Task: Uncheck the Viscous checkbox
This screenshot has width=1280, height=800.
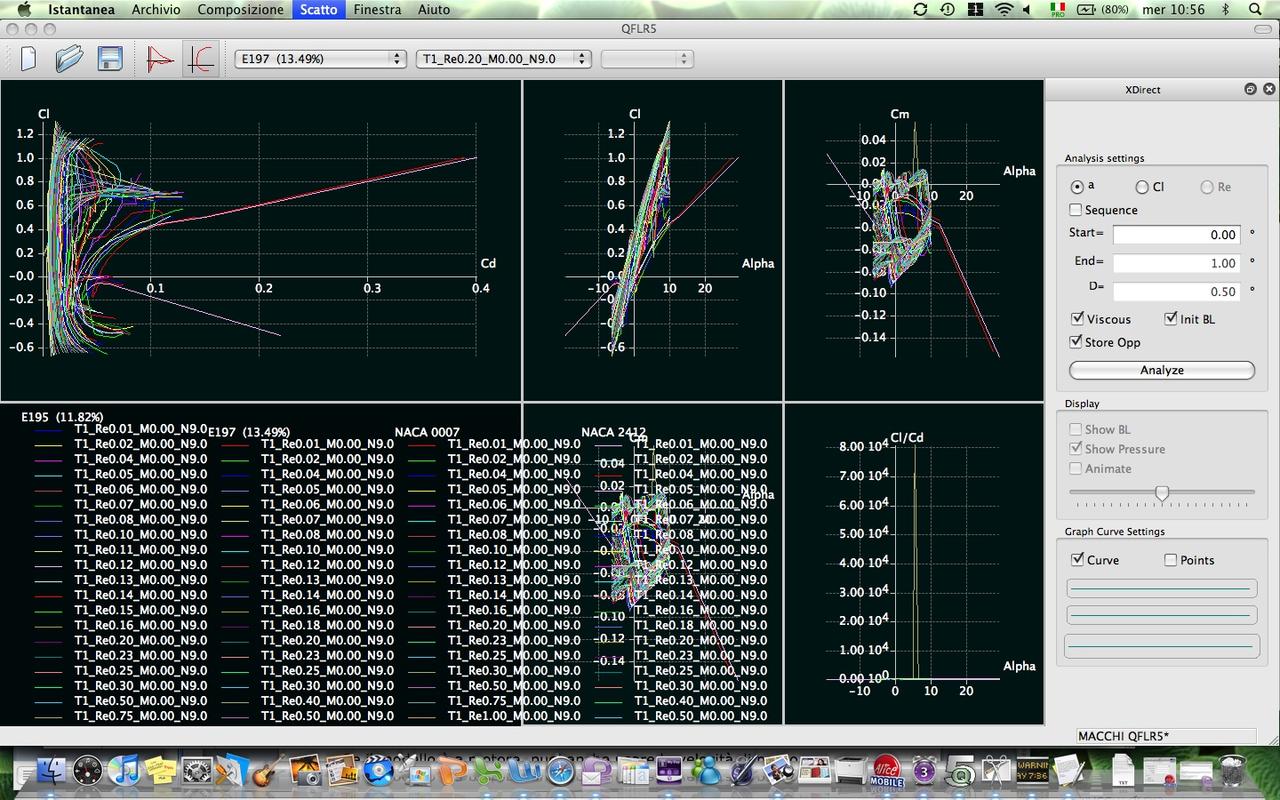Action: click(x=1077, y=319)
